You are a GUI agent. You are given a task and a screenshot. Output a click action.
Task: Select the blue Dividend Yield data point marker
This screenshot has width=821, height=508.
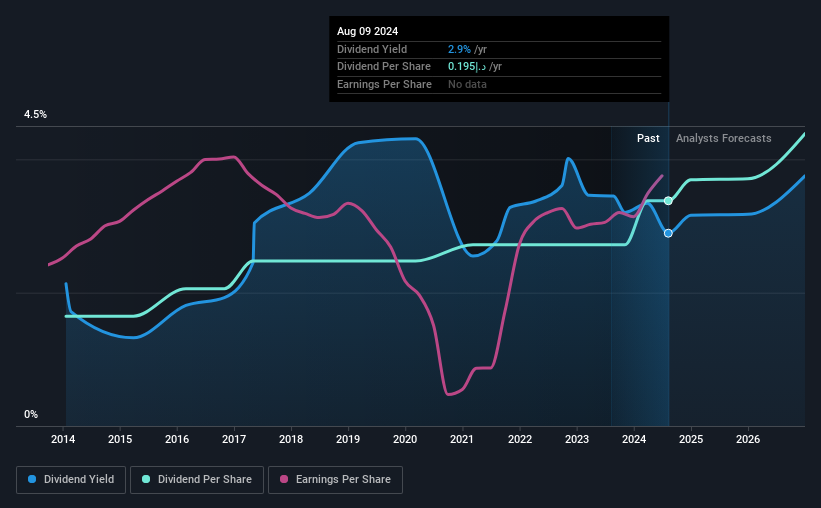pos(668,233)
